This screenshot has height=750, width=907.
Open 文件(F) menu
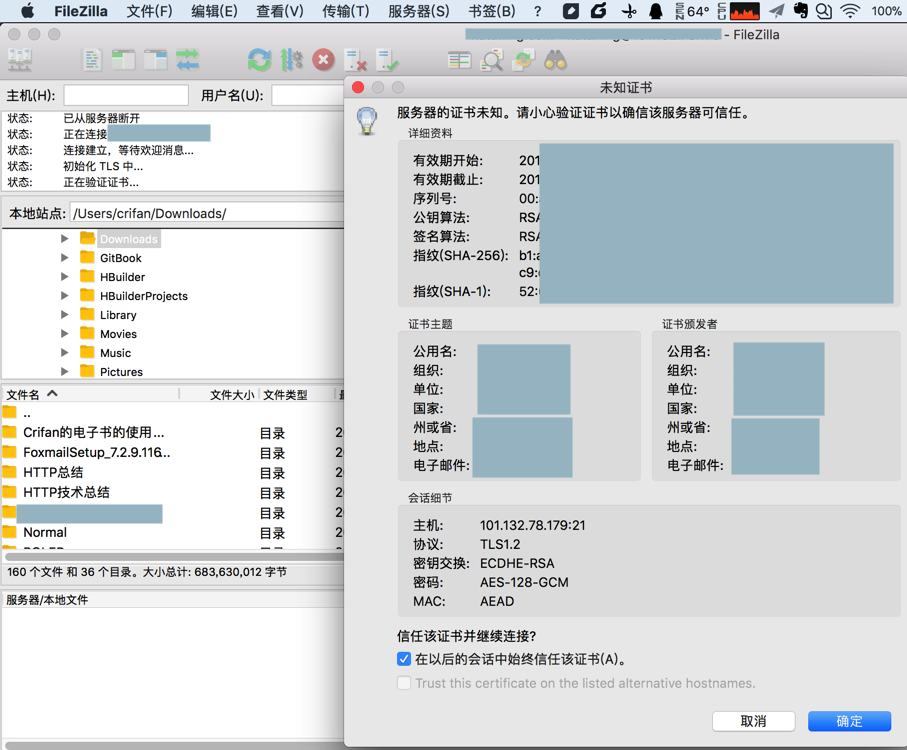click(149, 11)
